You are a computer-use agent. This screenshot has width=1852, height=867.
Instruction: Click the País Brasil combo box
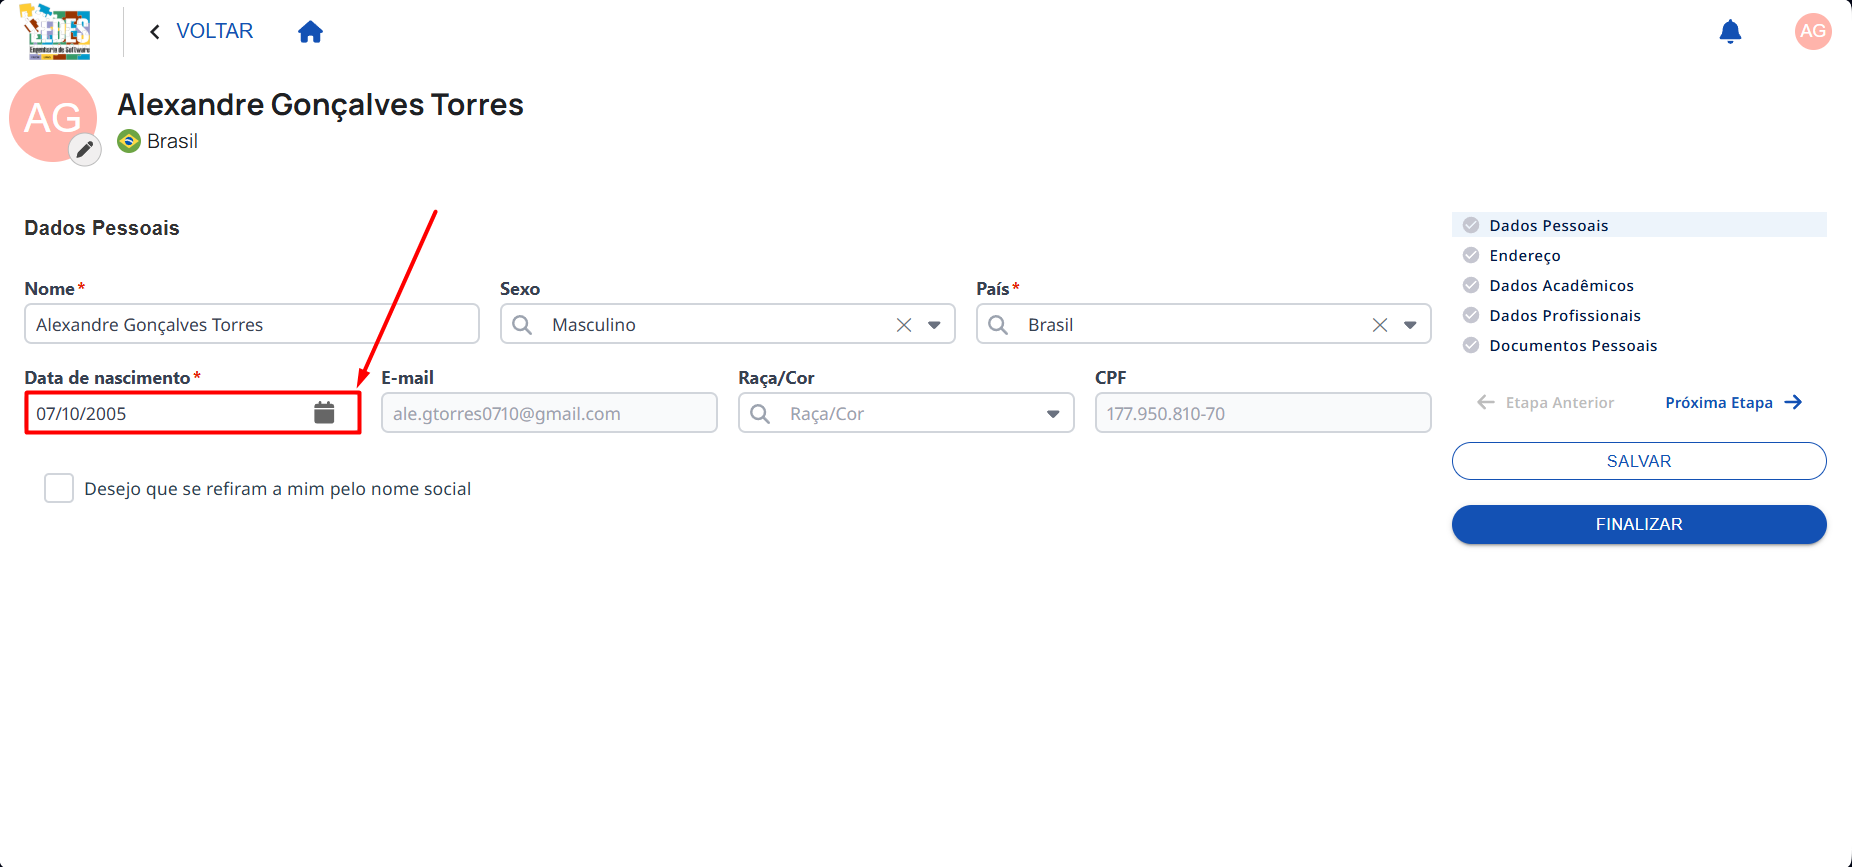click(x=1204, y=324)
